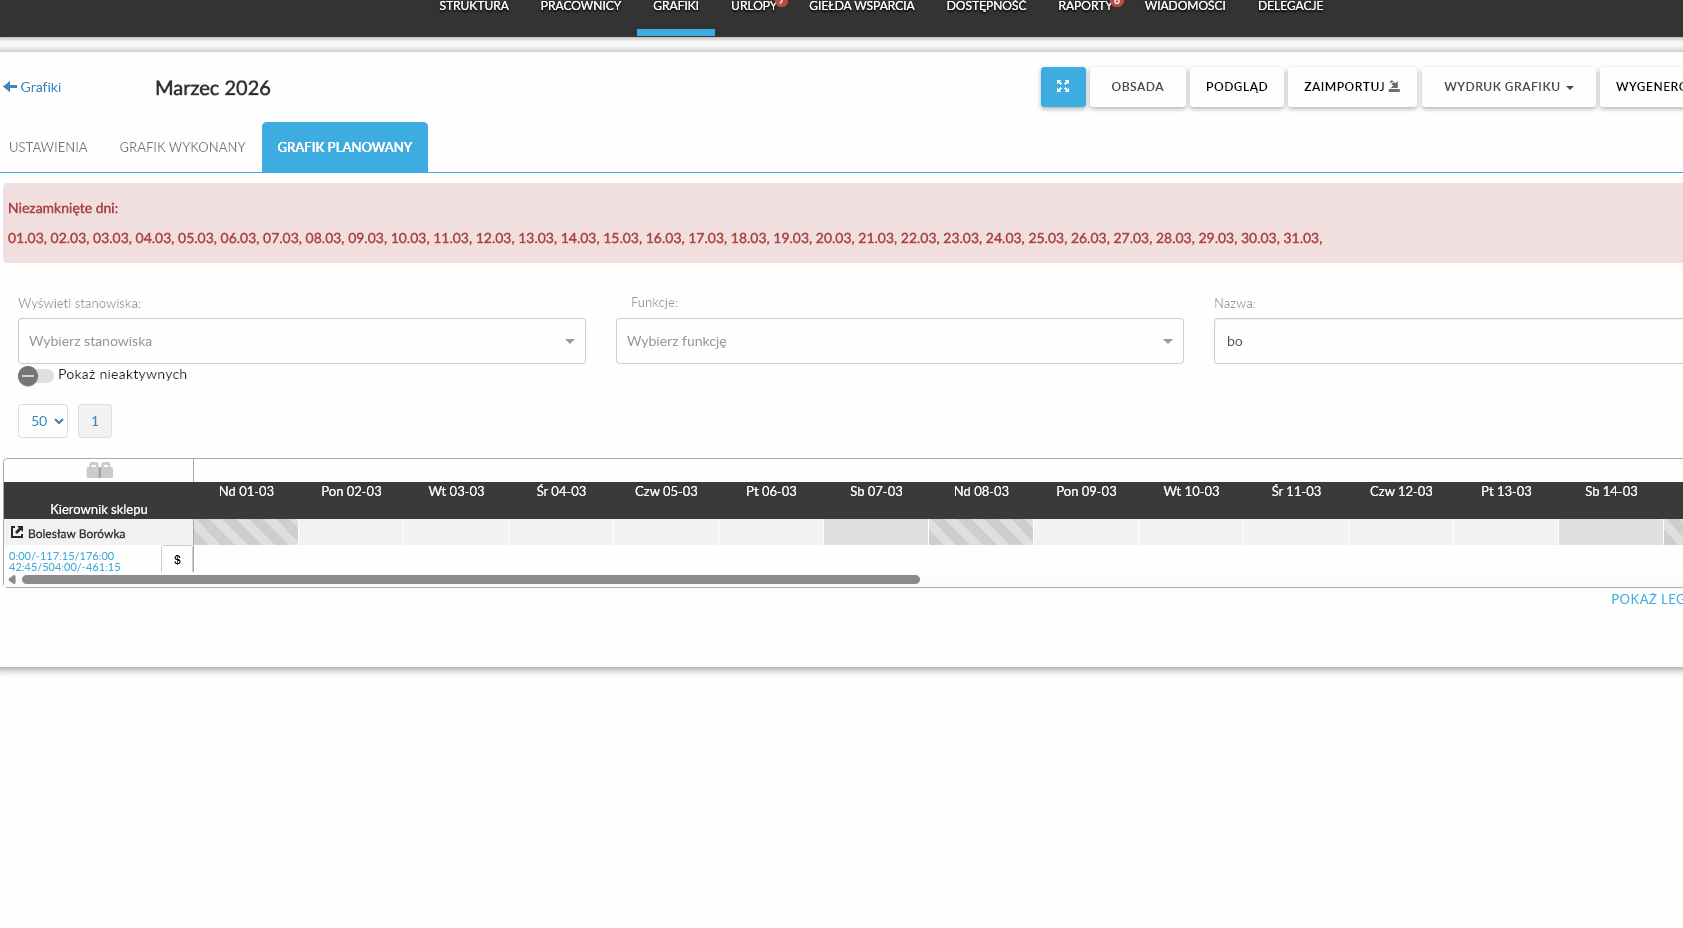Image resolution: width=1683 pixels, height=928 pixels.
Task: Open the URLOPY menu item
Action: click(x=754, y=6)
